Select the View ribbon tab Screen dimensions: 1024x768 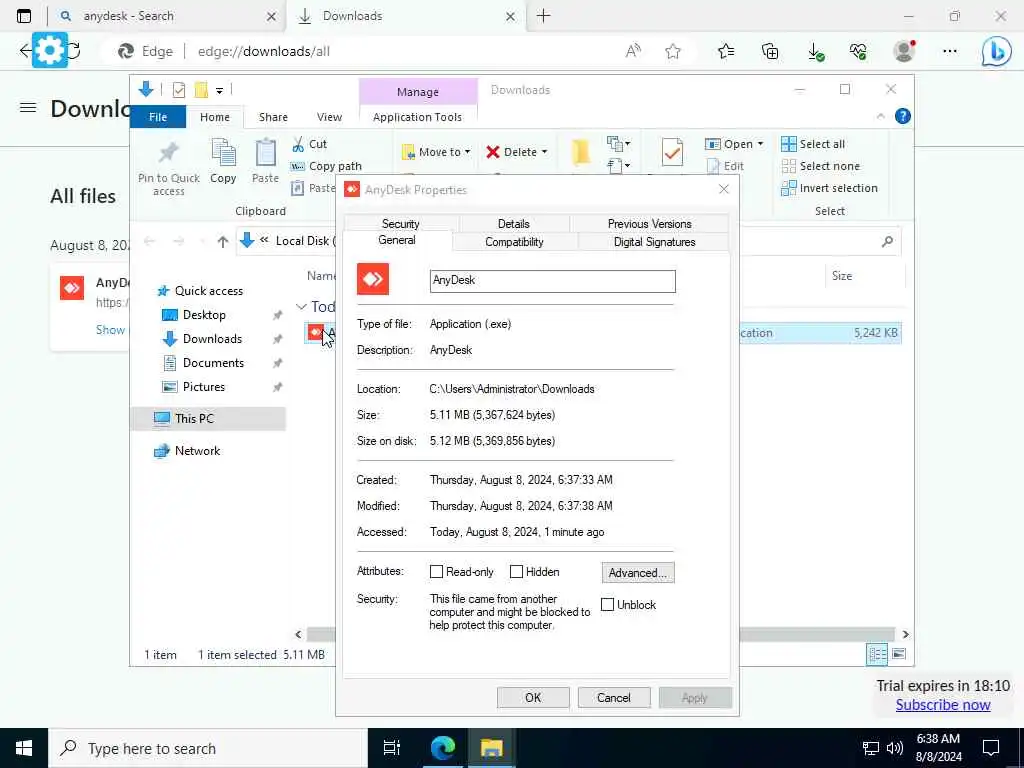329,117
